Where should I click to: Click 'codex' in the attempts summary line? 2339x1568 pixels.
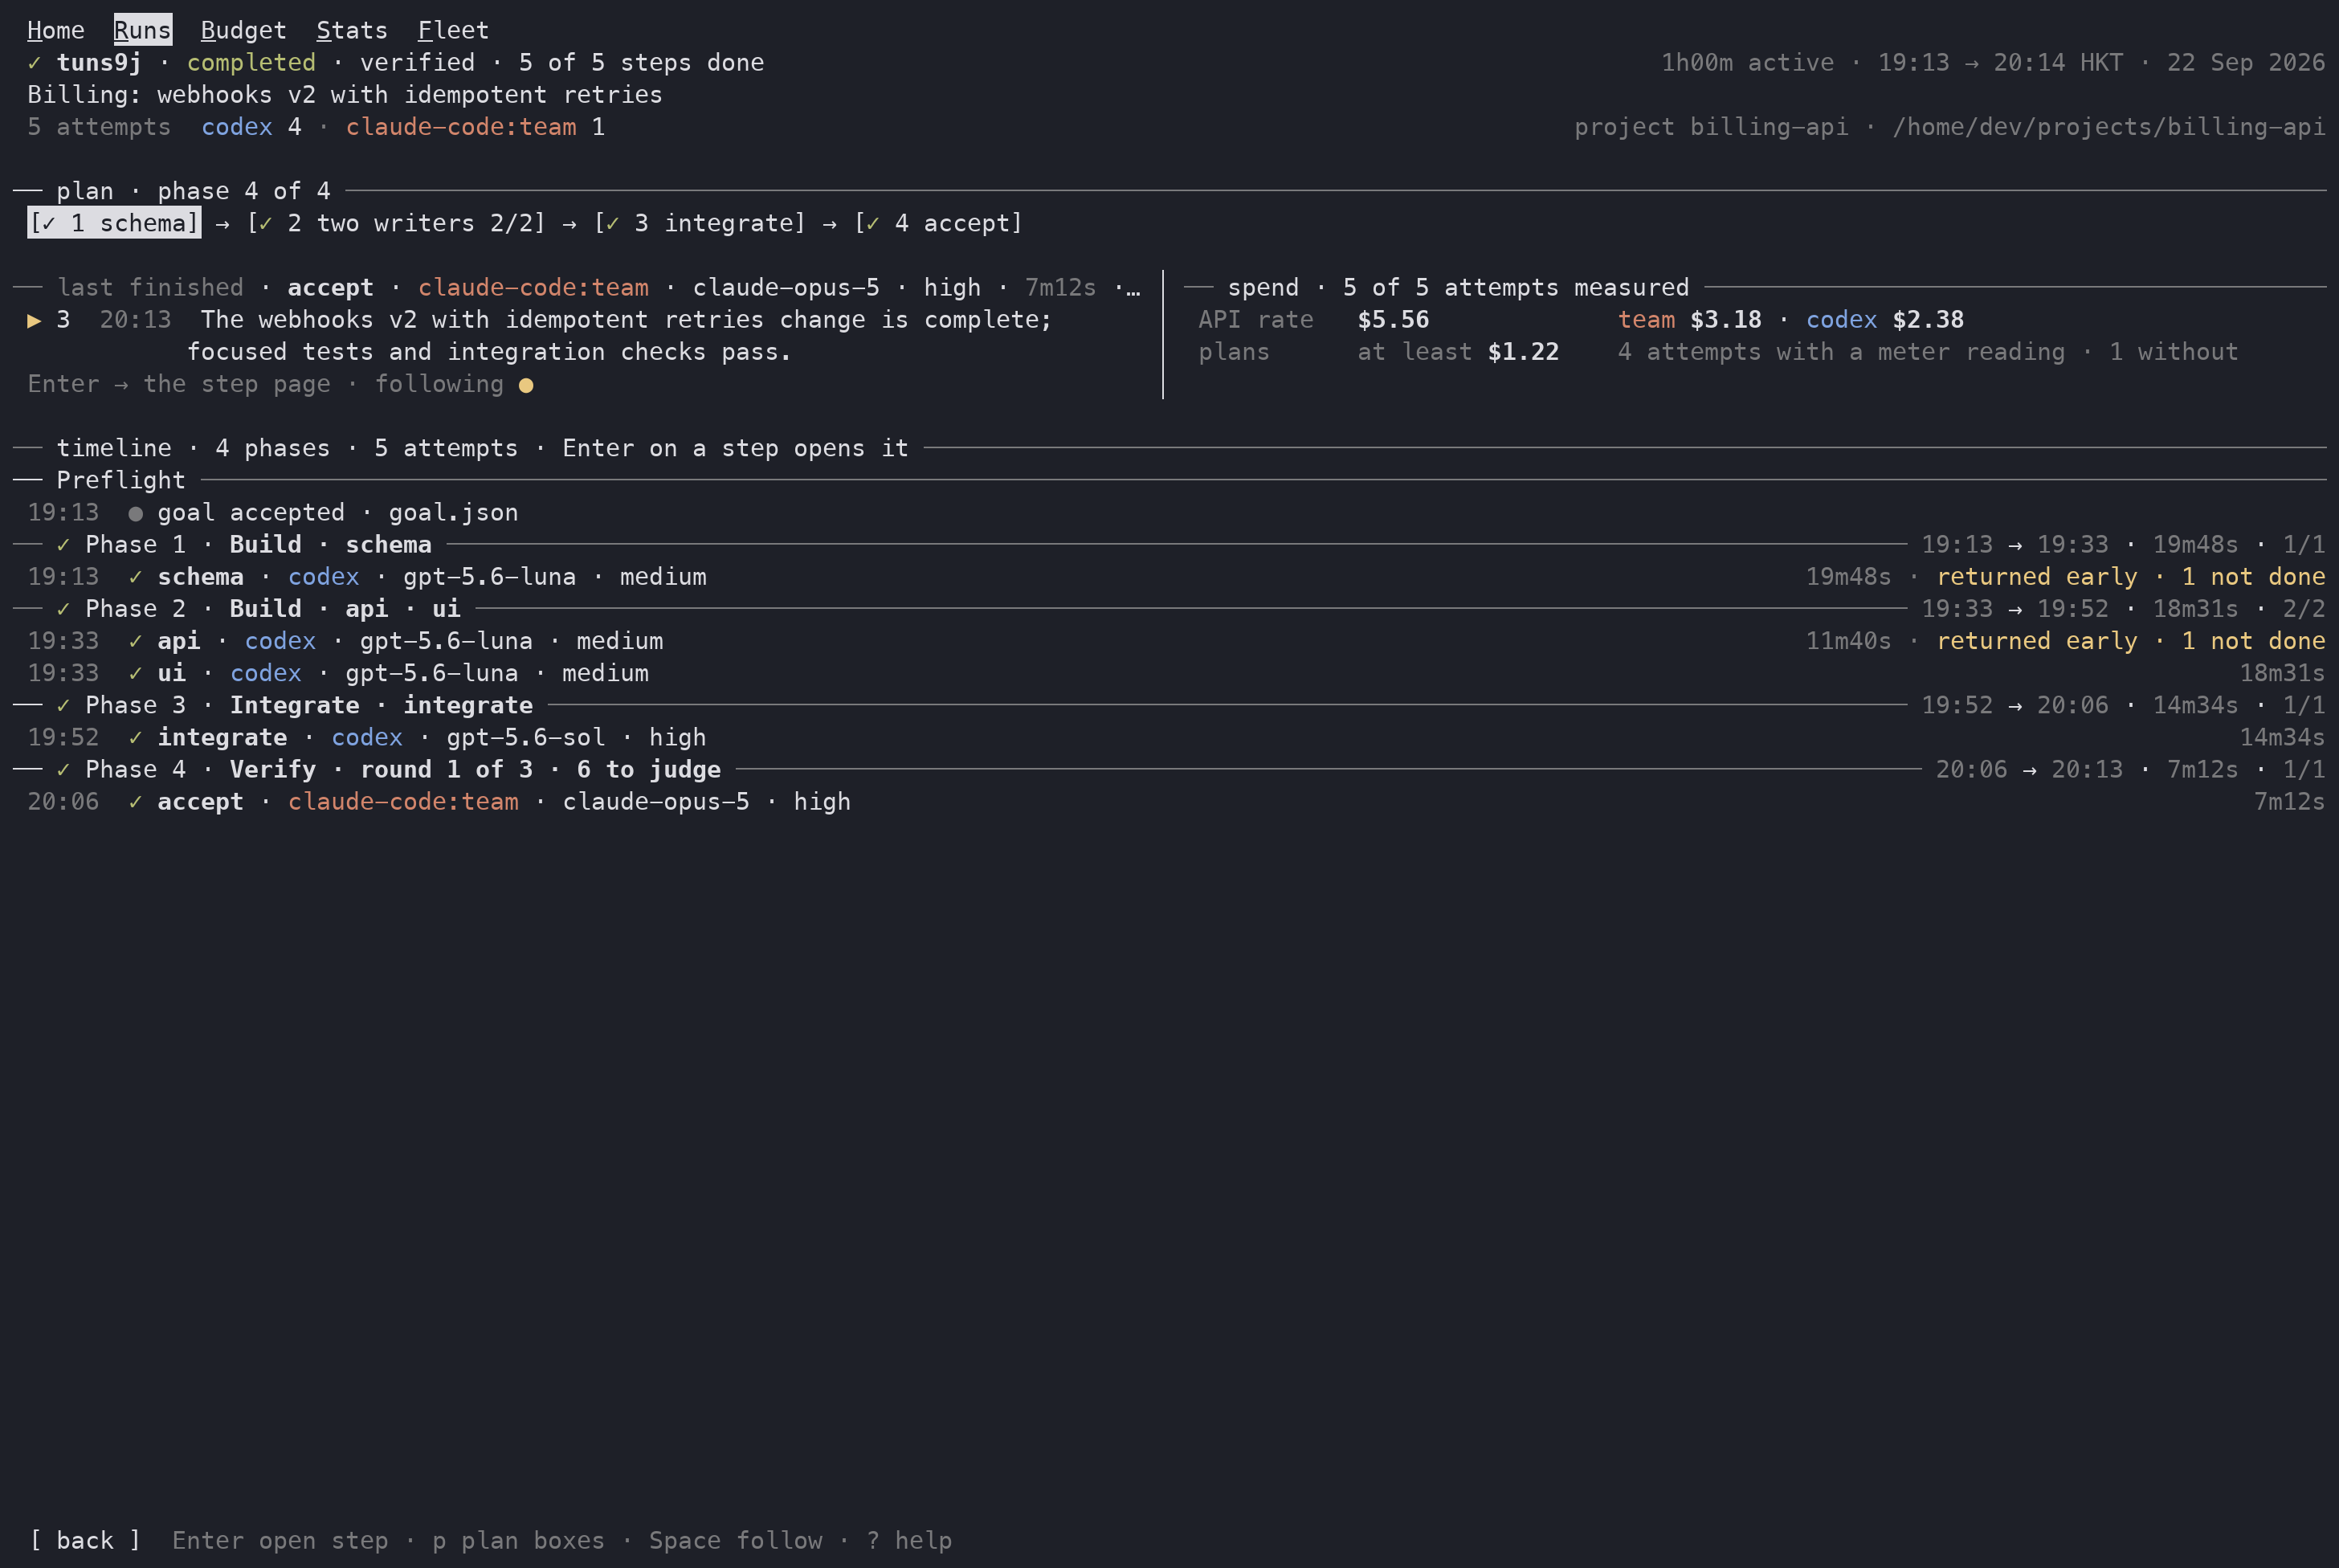237,126
